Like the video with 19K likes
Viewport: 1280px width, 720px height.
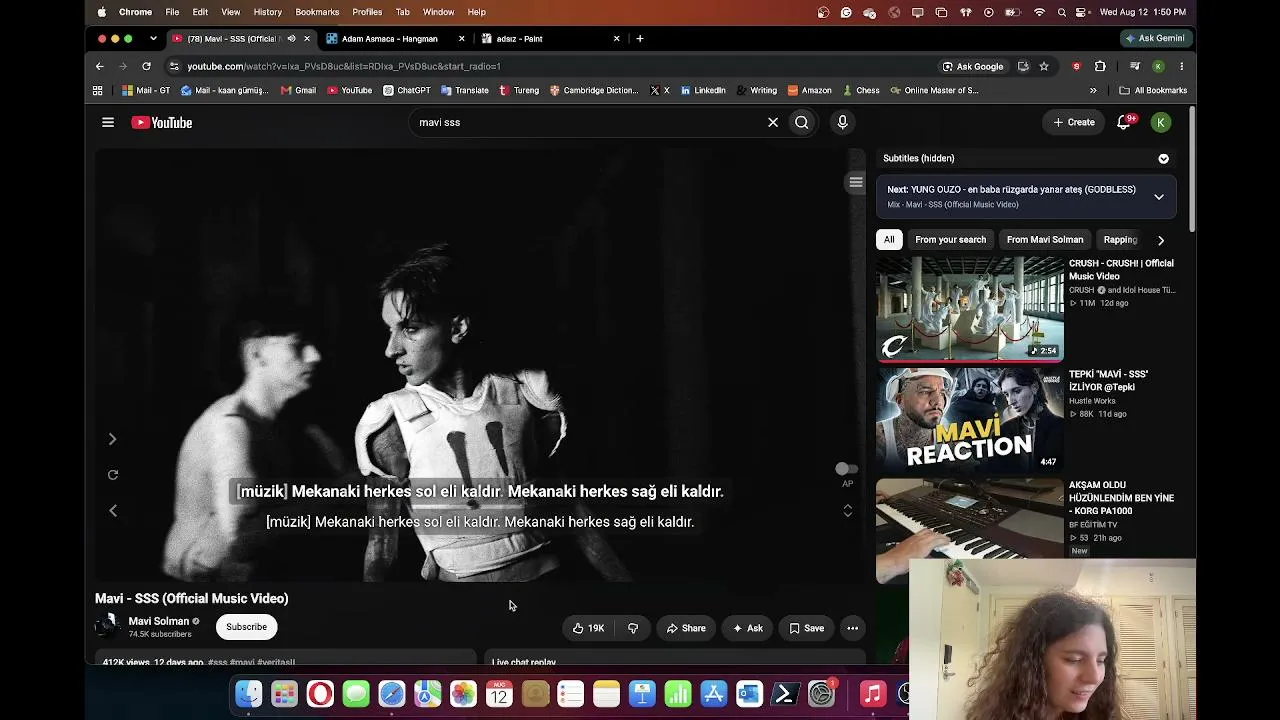588,628
